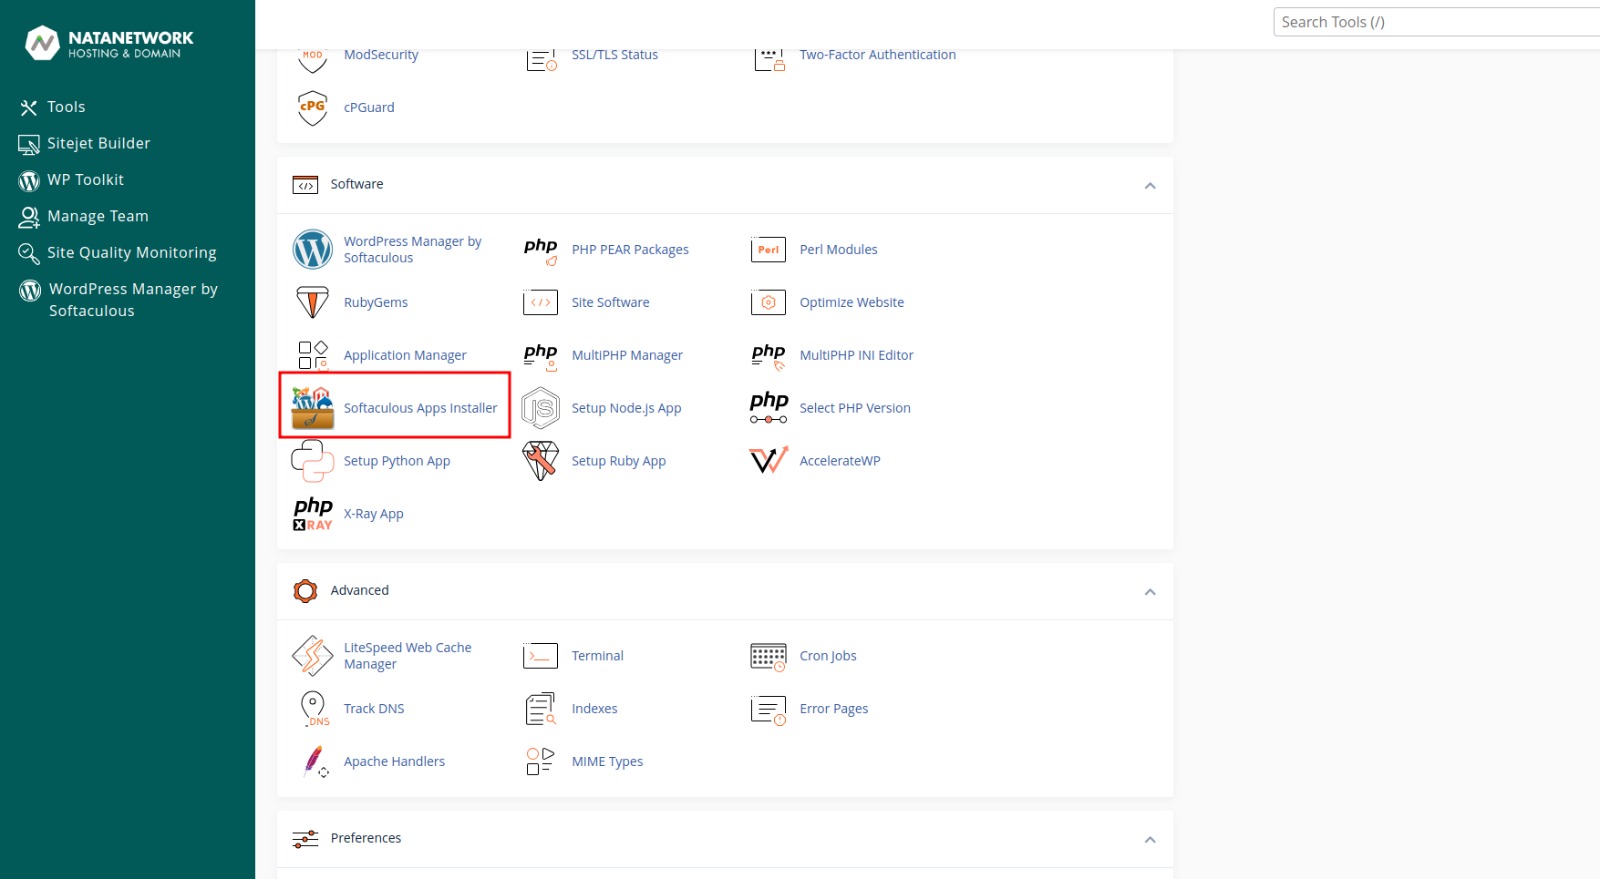Collapse the Software section
Screen dimensions: 1600x879
[1150, 186]
